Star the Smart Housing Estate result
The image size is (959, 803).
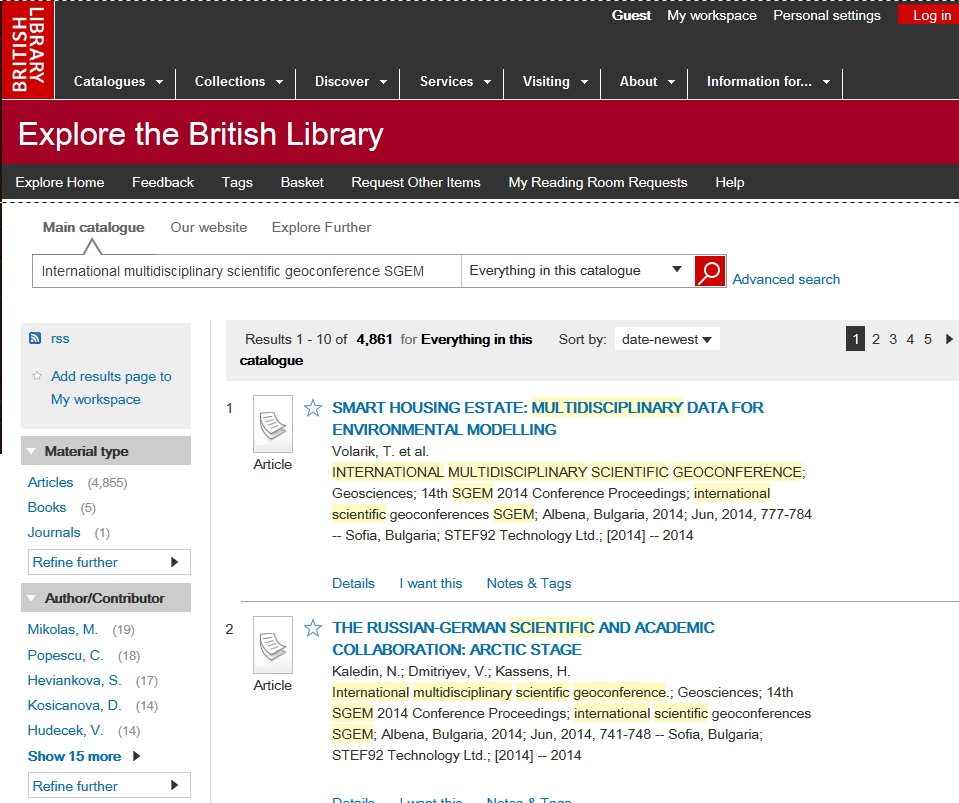[313, 408]
